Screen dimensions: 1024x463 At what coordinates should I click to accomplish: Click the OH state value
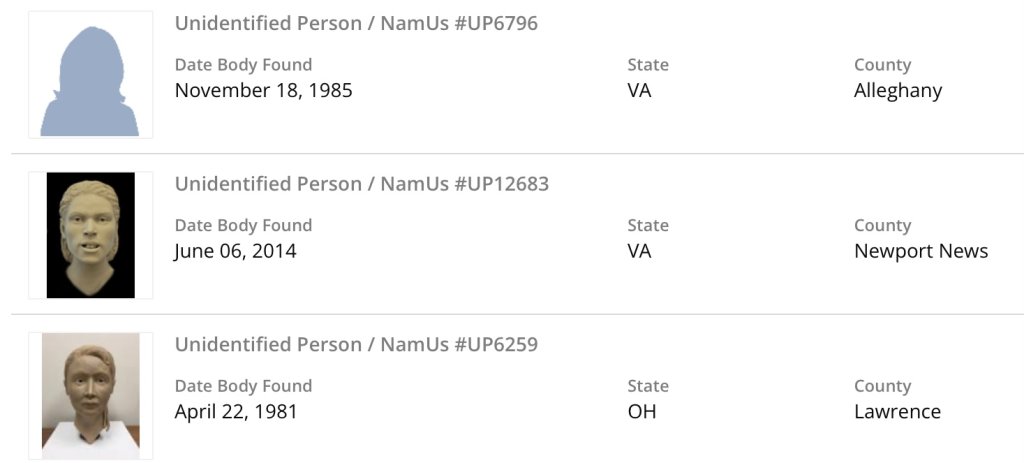[642, 411]
